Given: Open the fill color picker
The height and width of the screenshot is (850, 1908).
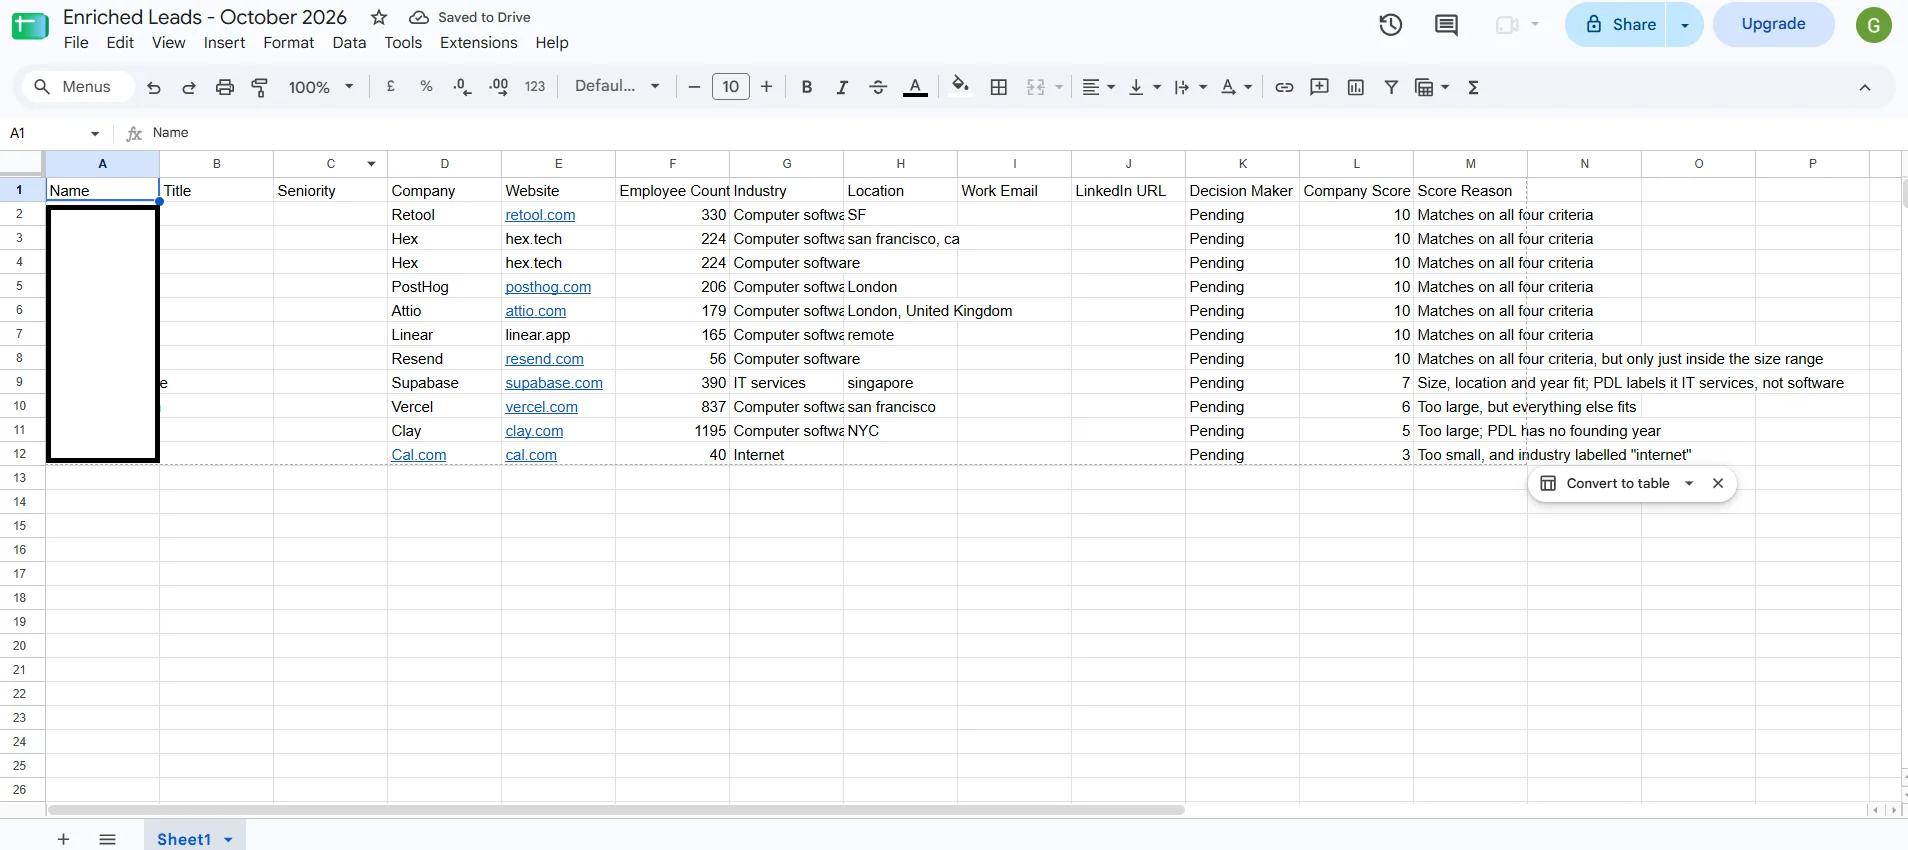Looking at the screenshot, I should click(x=960, y=86).
